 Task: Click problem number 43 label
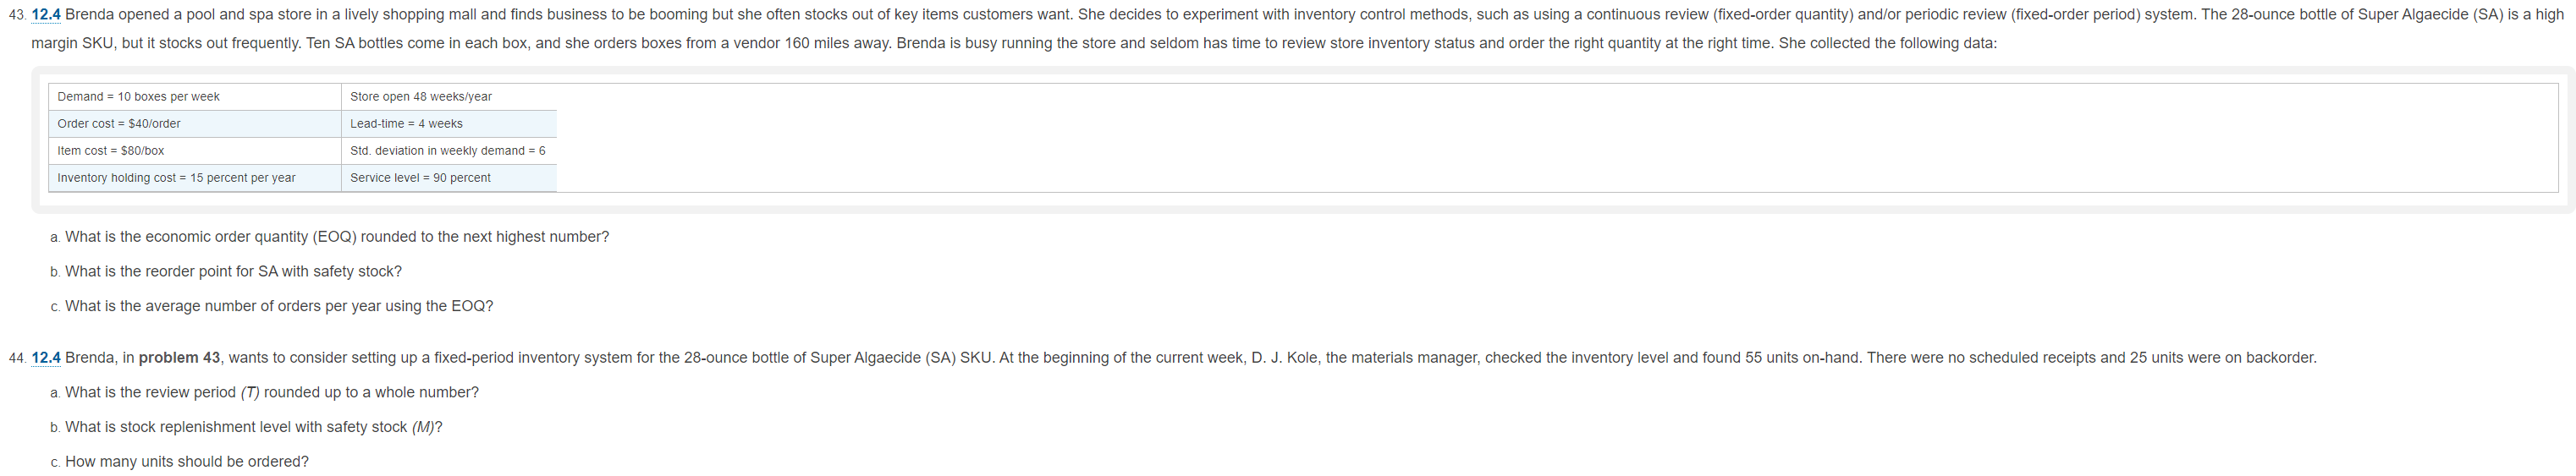[17, 15]
